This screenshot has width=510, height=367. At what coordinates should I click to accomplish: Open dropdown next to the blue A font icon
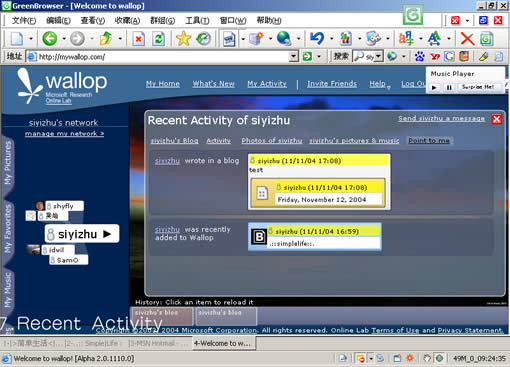449,39
